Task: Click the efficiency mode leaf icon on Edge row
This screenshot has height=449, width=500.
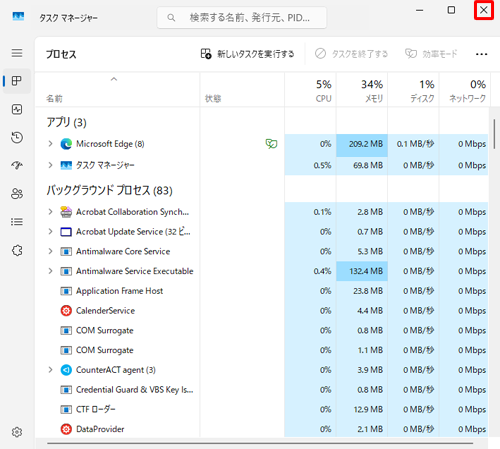Action: click(x=271, y=144)
